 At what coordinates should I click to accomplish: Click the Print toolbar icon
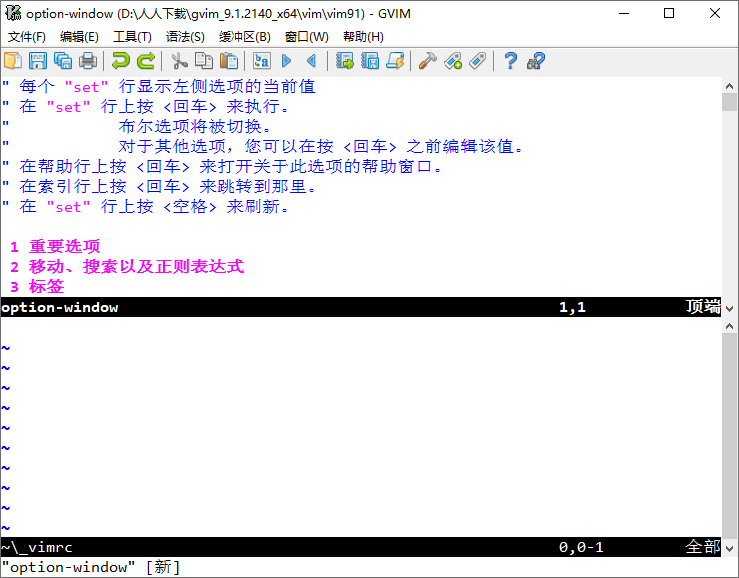(88, 61)
